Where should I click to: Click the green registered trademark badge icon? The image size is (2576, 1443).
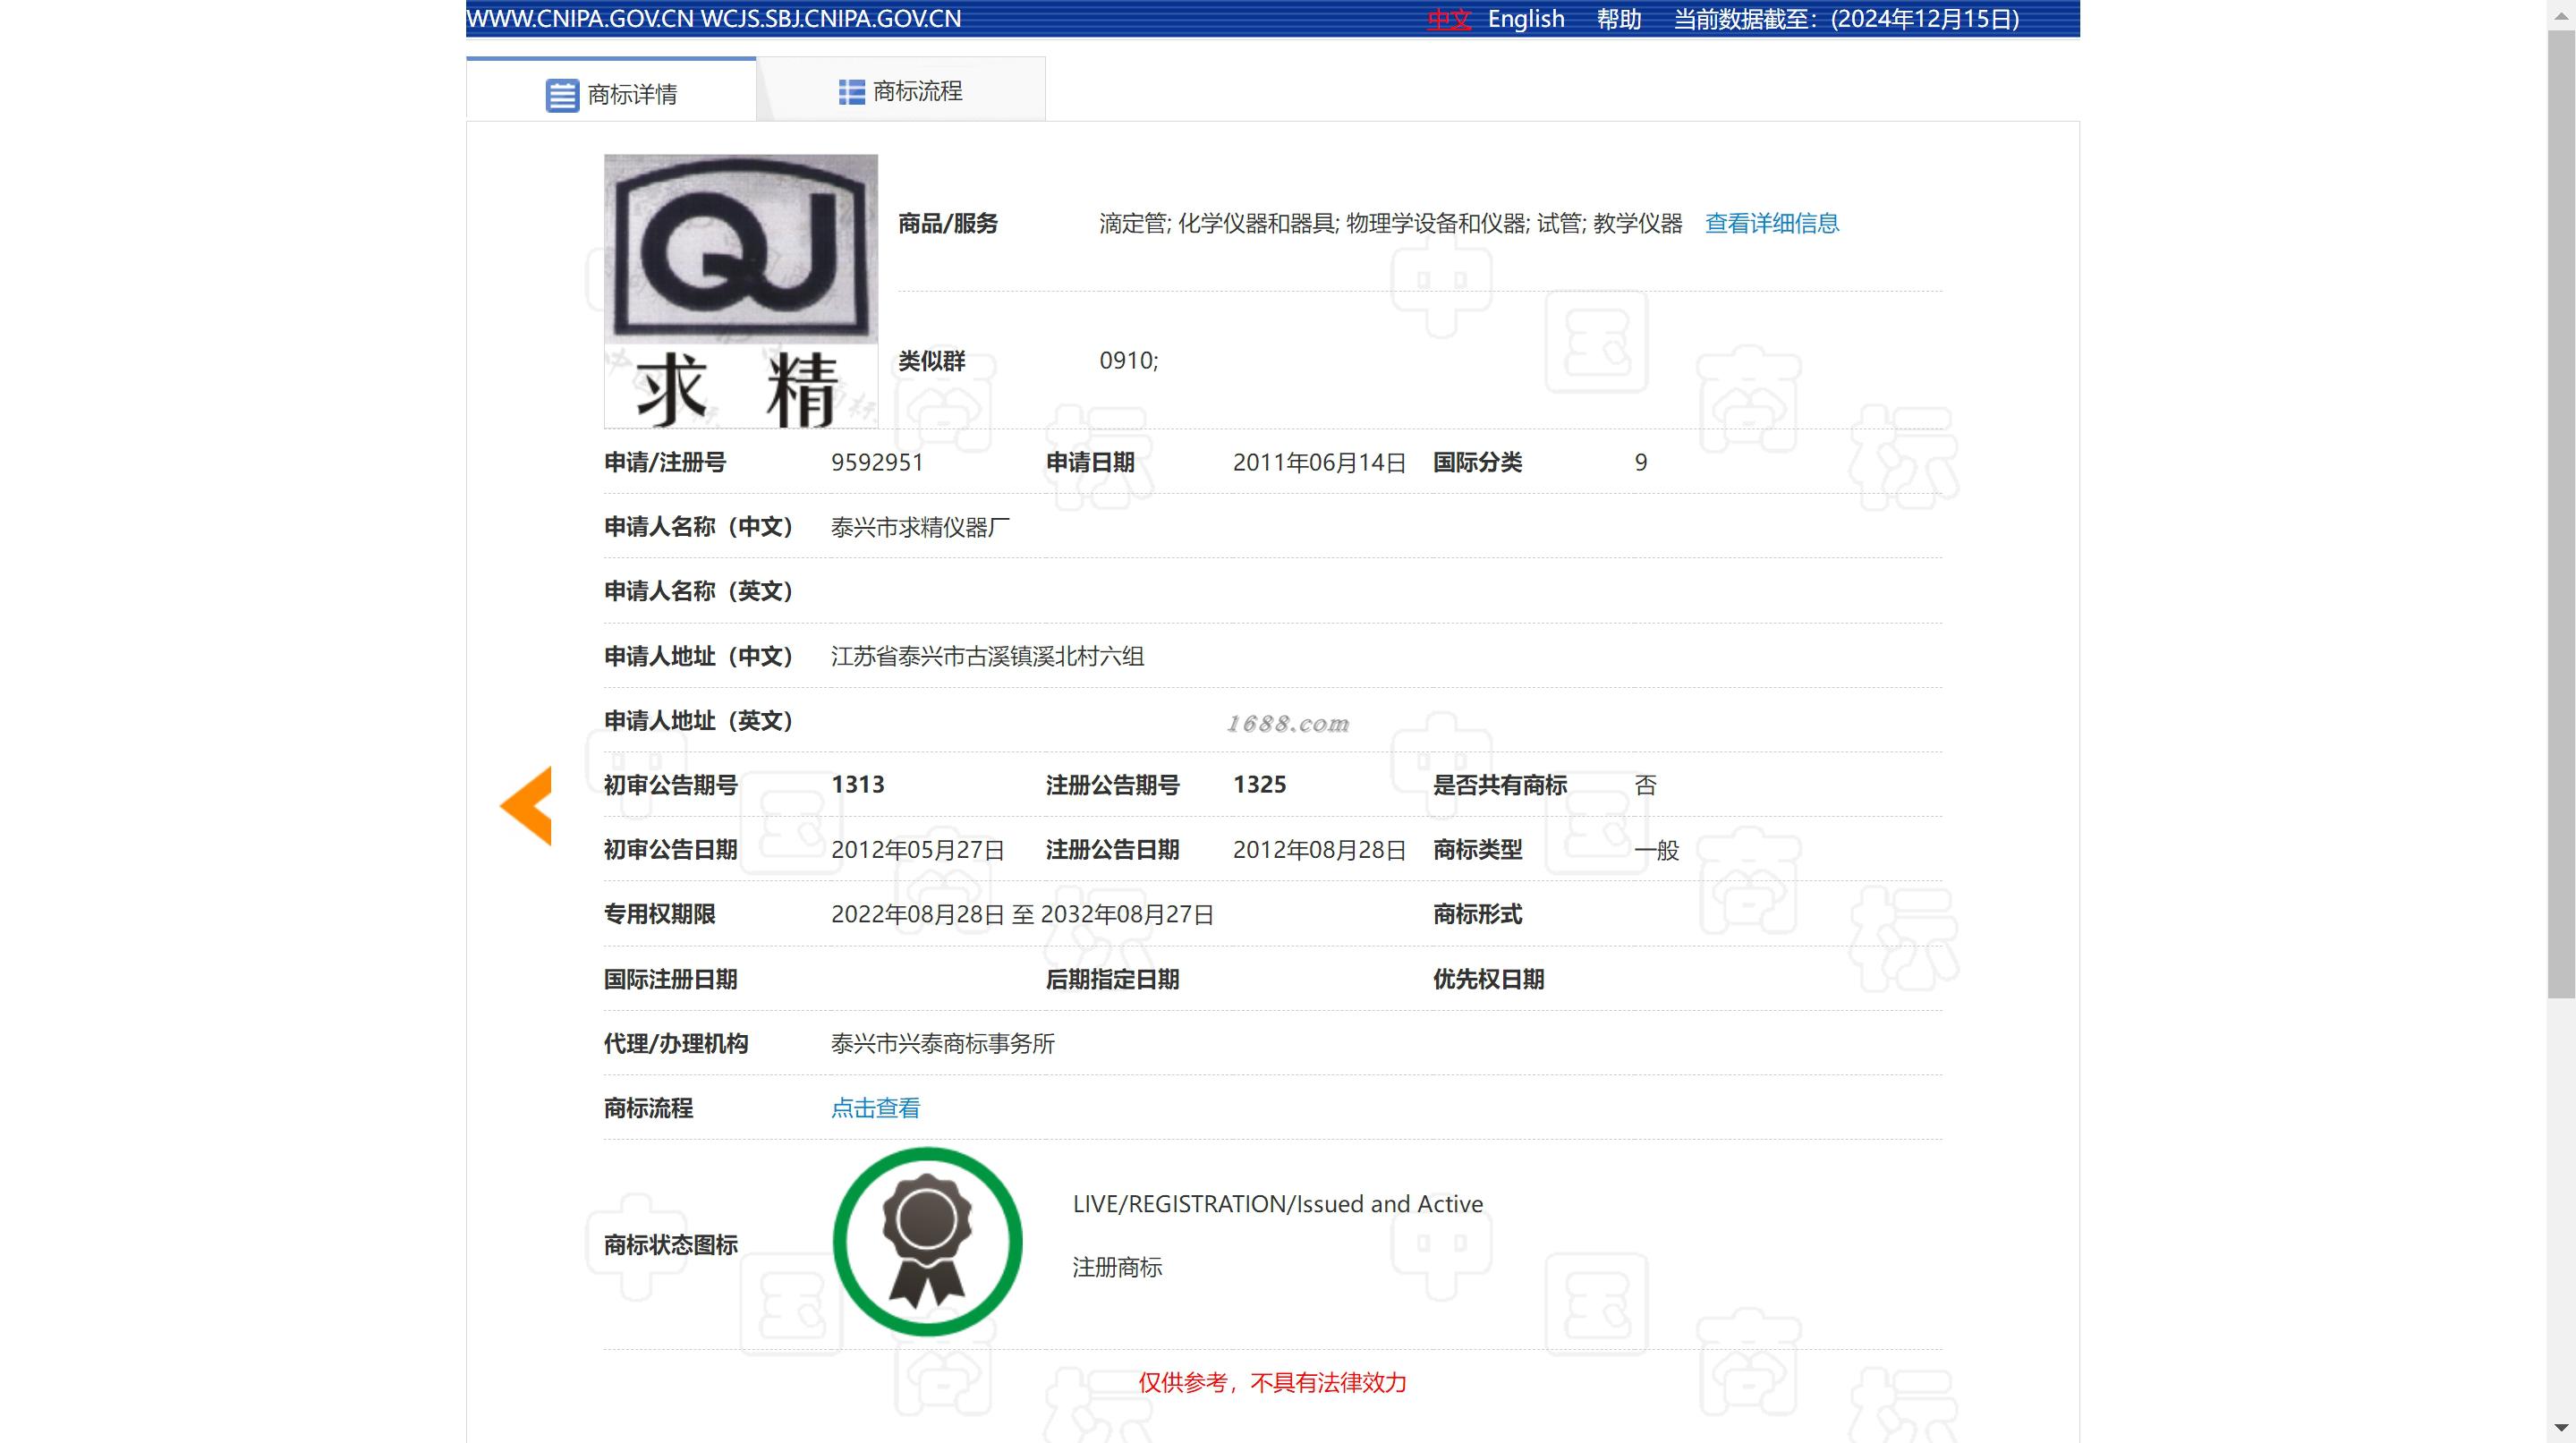927,1241
